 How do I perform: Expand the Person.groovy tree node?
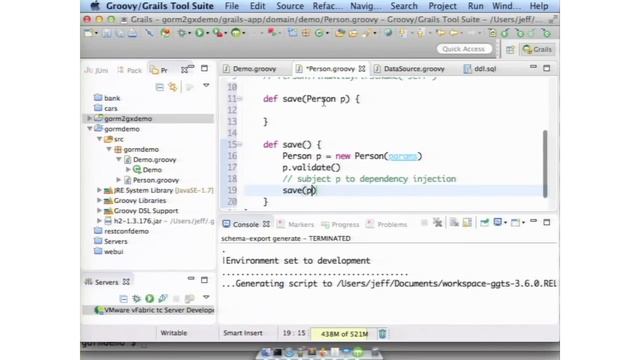tap(119, 180)
